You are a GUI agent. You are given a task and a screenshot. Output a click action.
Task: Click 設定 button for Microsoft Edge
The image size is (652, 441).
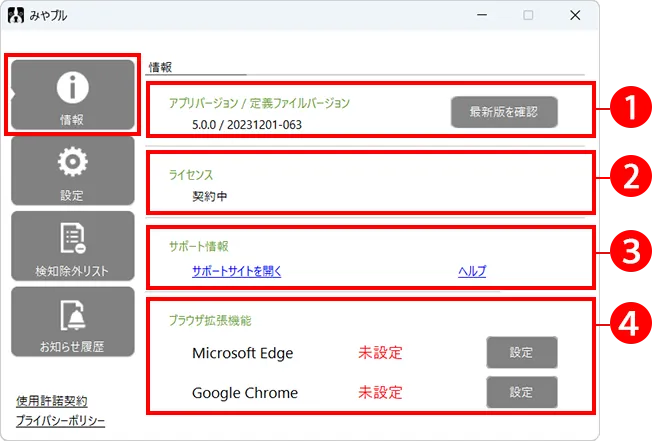coord(522,352)
